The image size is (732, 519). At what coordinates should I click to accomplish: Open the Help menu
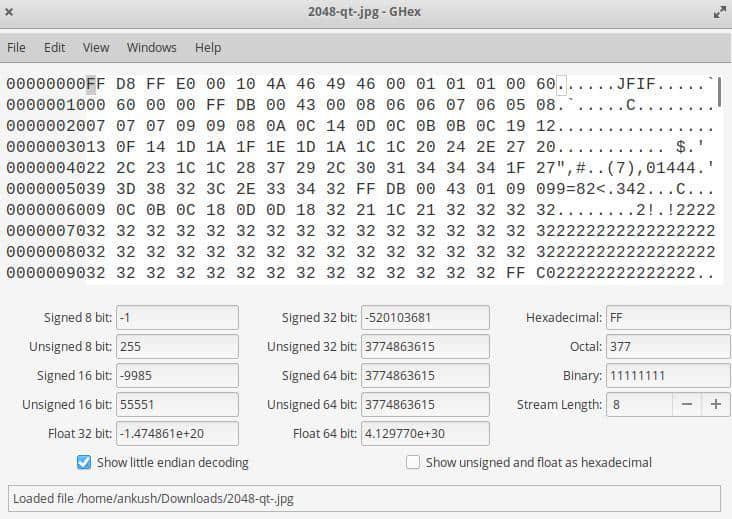[x=208, y=47]
